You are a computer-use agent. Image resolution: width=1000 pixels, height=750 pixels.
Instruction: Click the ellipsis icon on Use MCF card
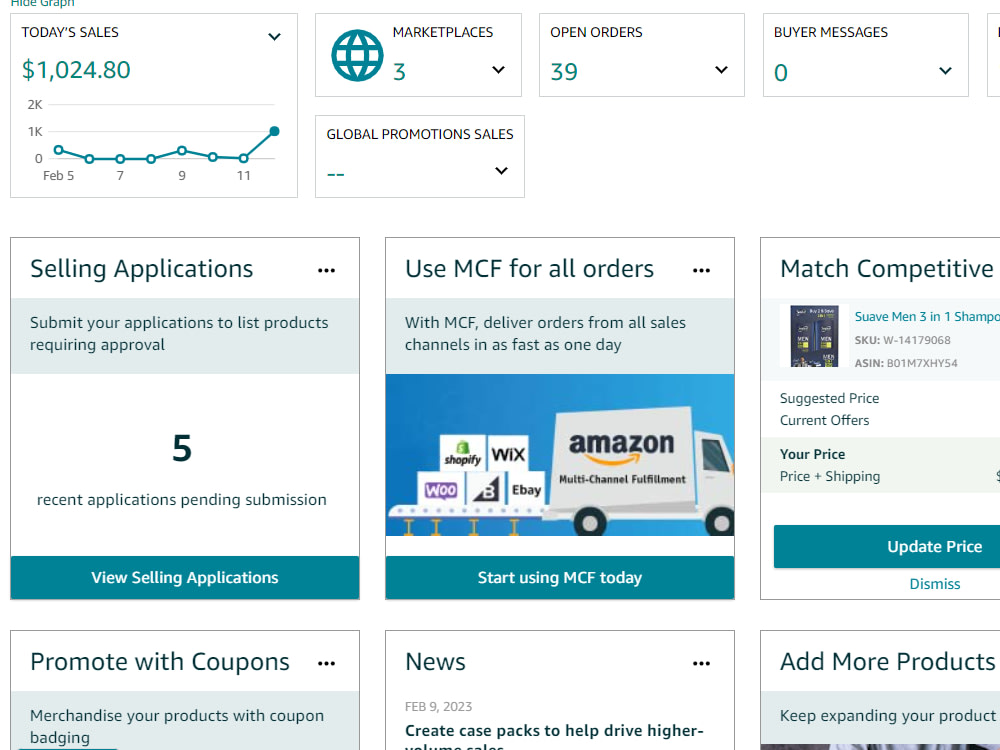[x=701, y=268]
